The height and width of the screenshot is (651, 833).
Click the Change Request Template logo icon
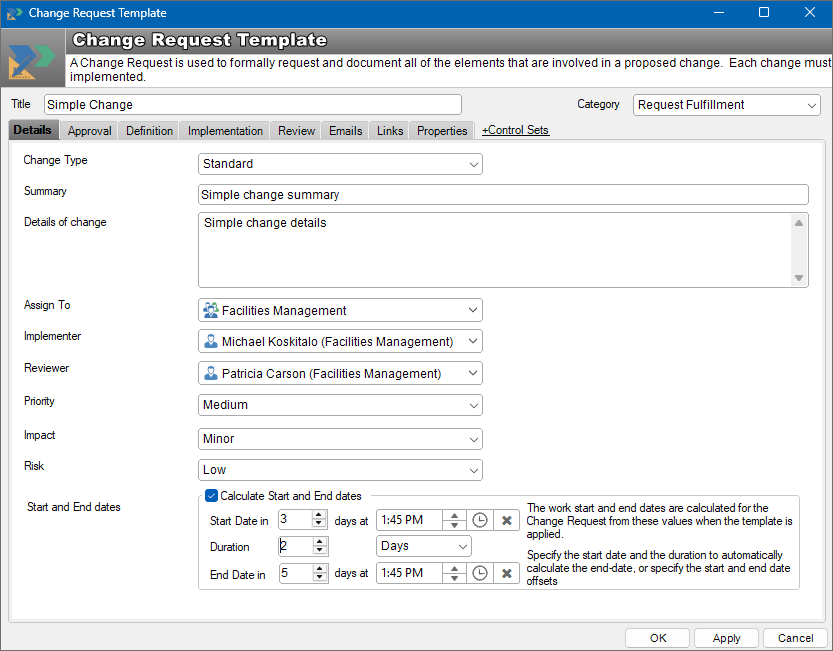[x=33, y=59]
